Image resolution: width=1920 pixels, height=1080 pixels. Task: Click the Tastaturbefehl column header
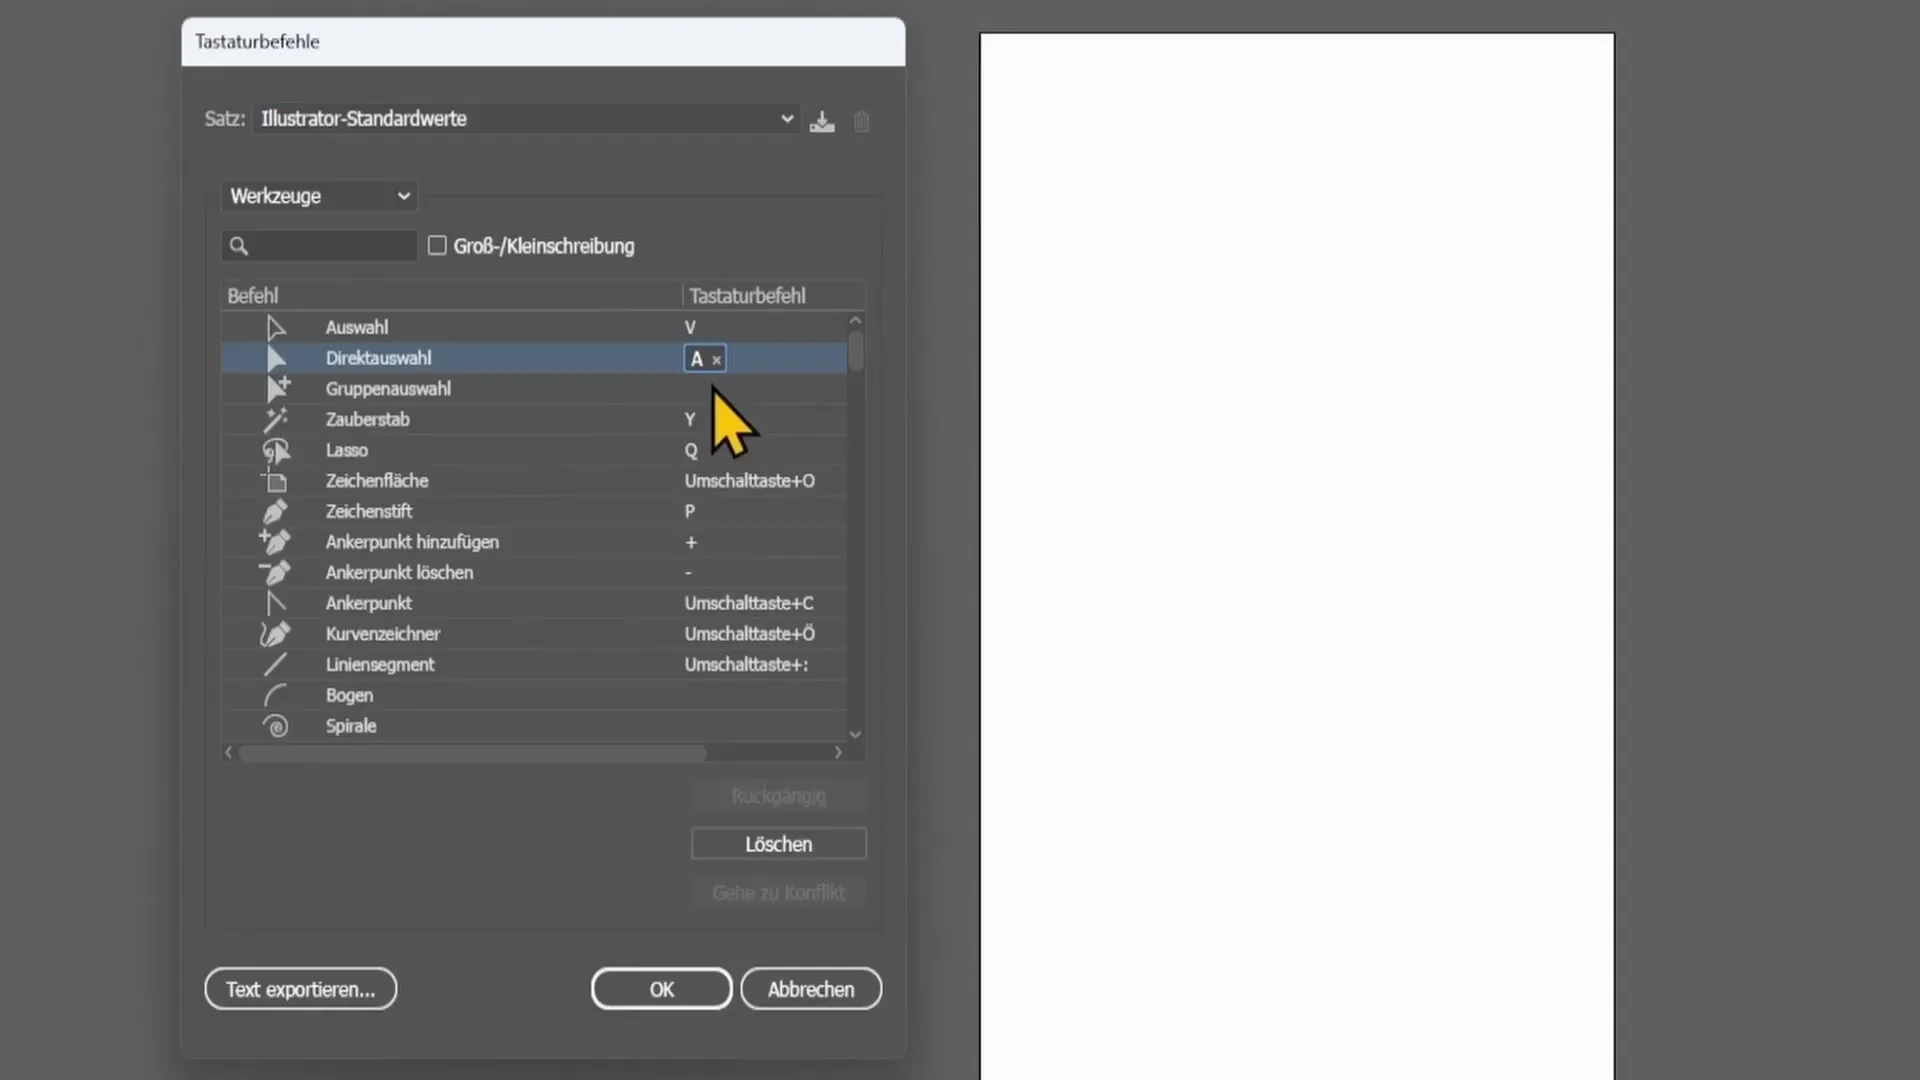747,296
